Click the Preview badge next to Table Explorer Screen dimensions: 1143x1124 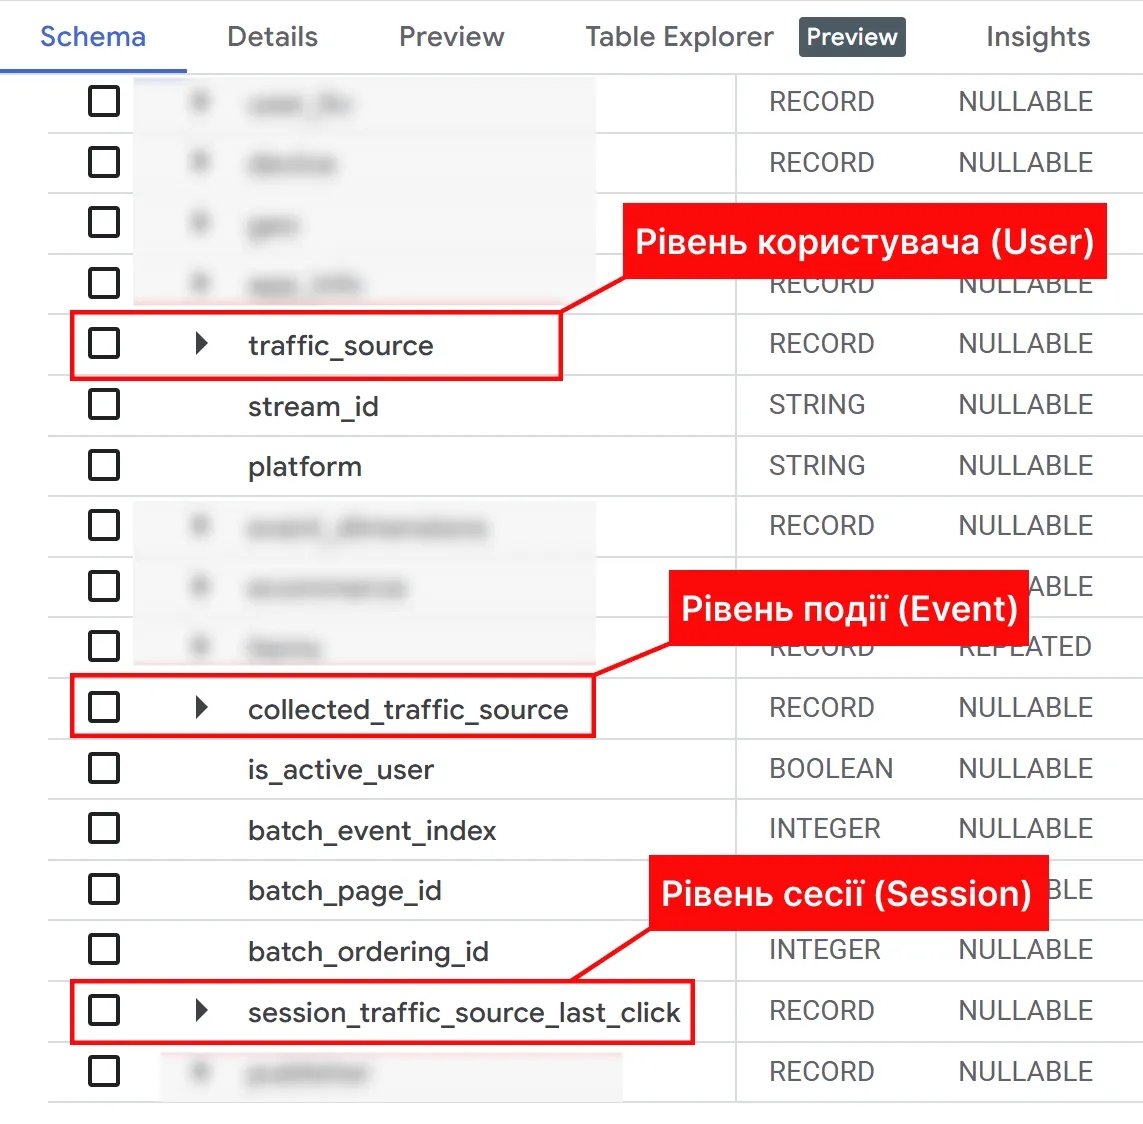852,37
